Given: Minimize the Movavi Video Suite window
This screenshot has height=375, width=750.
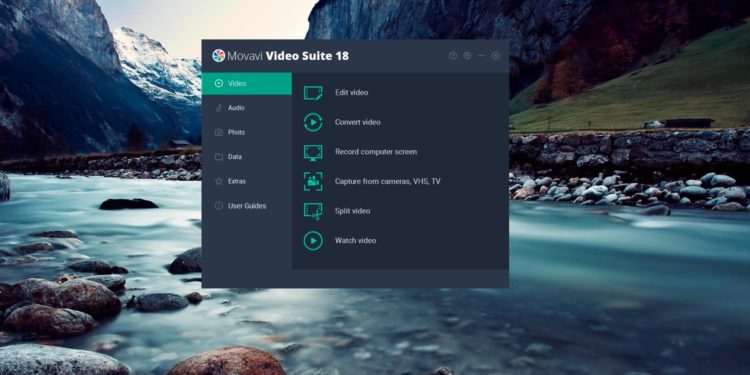Looking at the screenshot, I should pos(482,56).
